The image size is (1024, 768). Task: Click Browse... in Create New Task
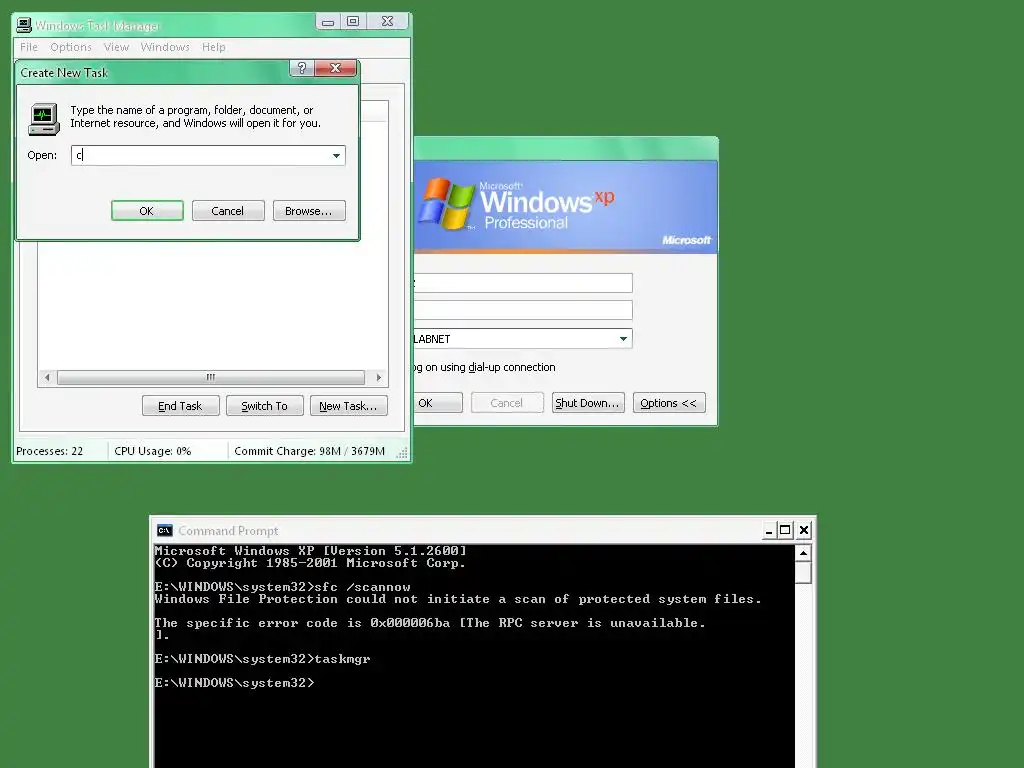click(x=309, y=211)
